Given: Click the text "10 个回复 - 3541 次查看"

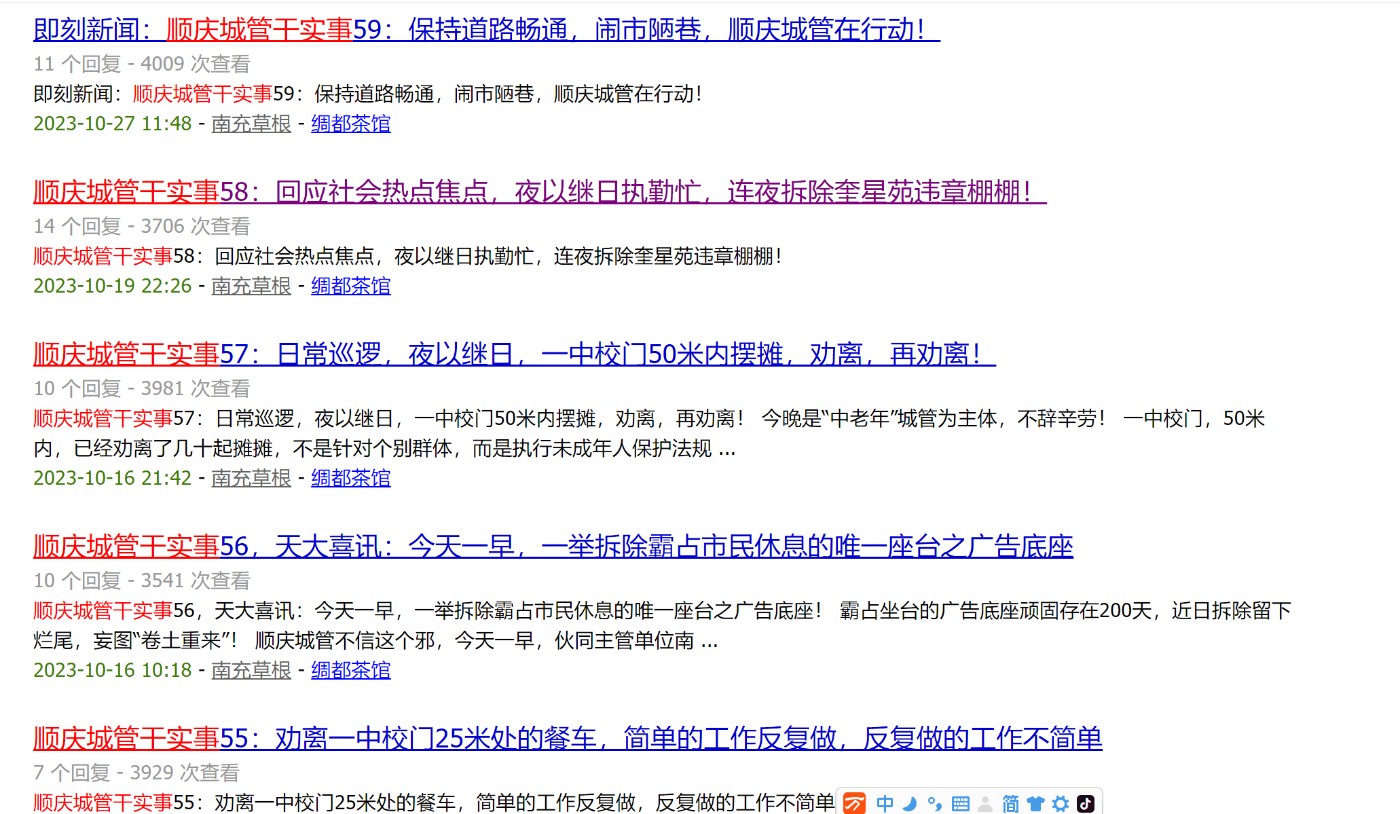Looking at the screenshot, I should pos(142,580).
